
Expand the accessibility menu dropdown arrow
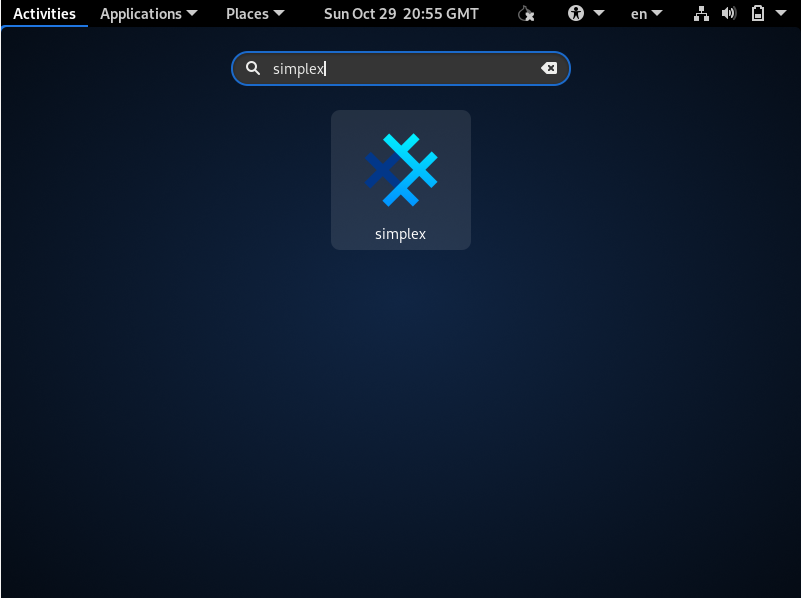pos(599,13)
